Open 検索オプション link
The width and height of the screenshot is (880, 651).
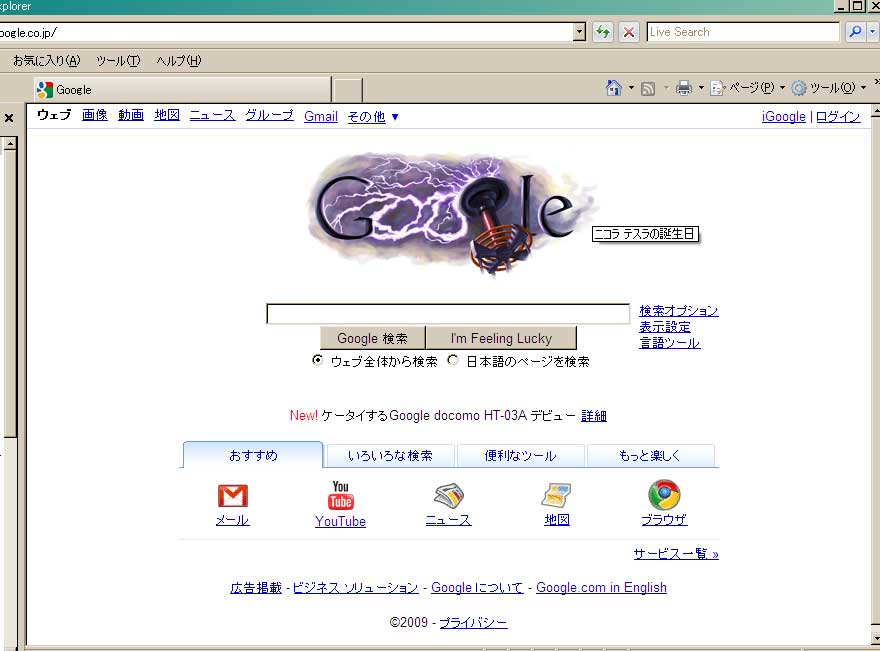click(679, 311)
